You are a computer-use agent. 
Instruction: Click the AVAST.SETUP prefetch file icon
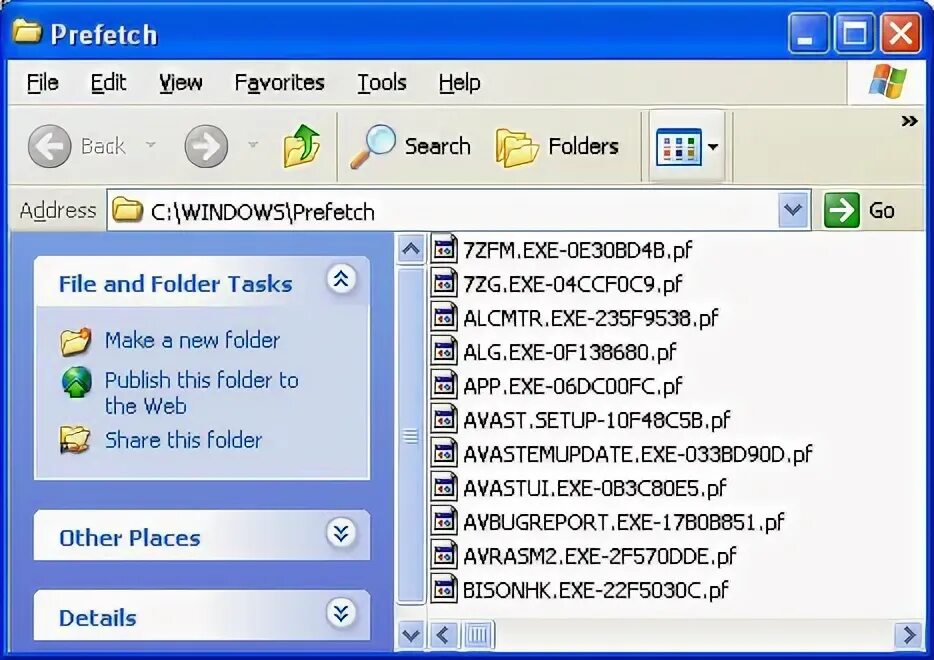444,419
